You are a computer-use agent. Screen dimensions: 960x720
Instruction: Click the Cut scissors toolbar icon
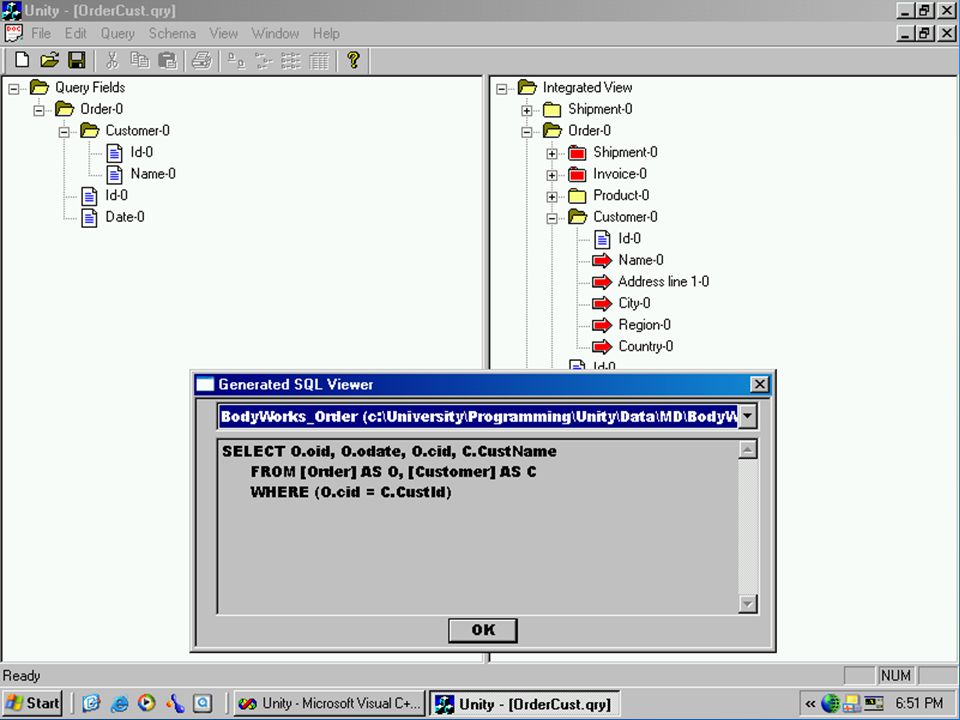[x=112, y=60]
